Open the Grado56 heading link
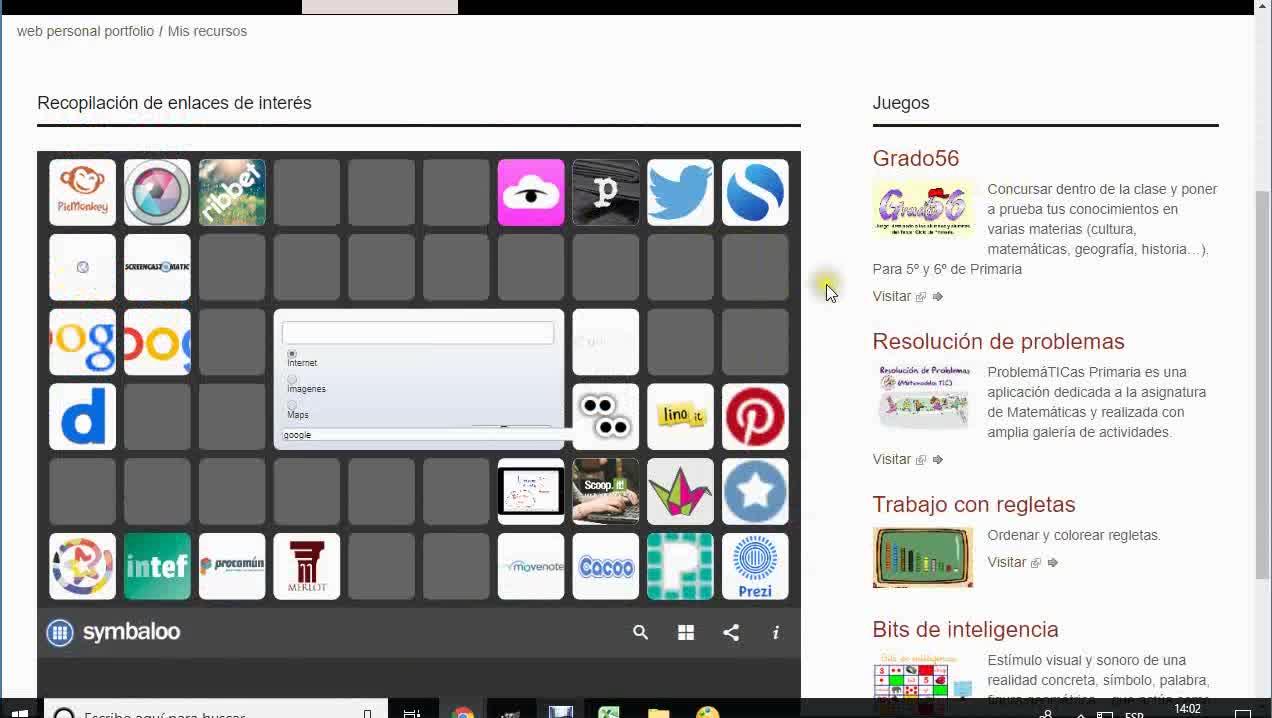 [916, 158]
